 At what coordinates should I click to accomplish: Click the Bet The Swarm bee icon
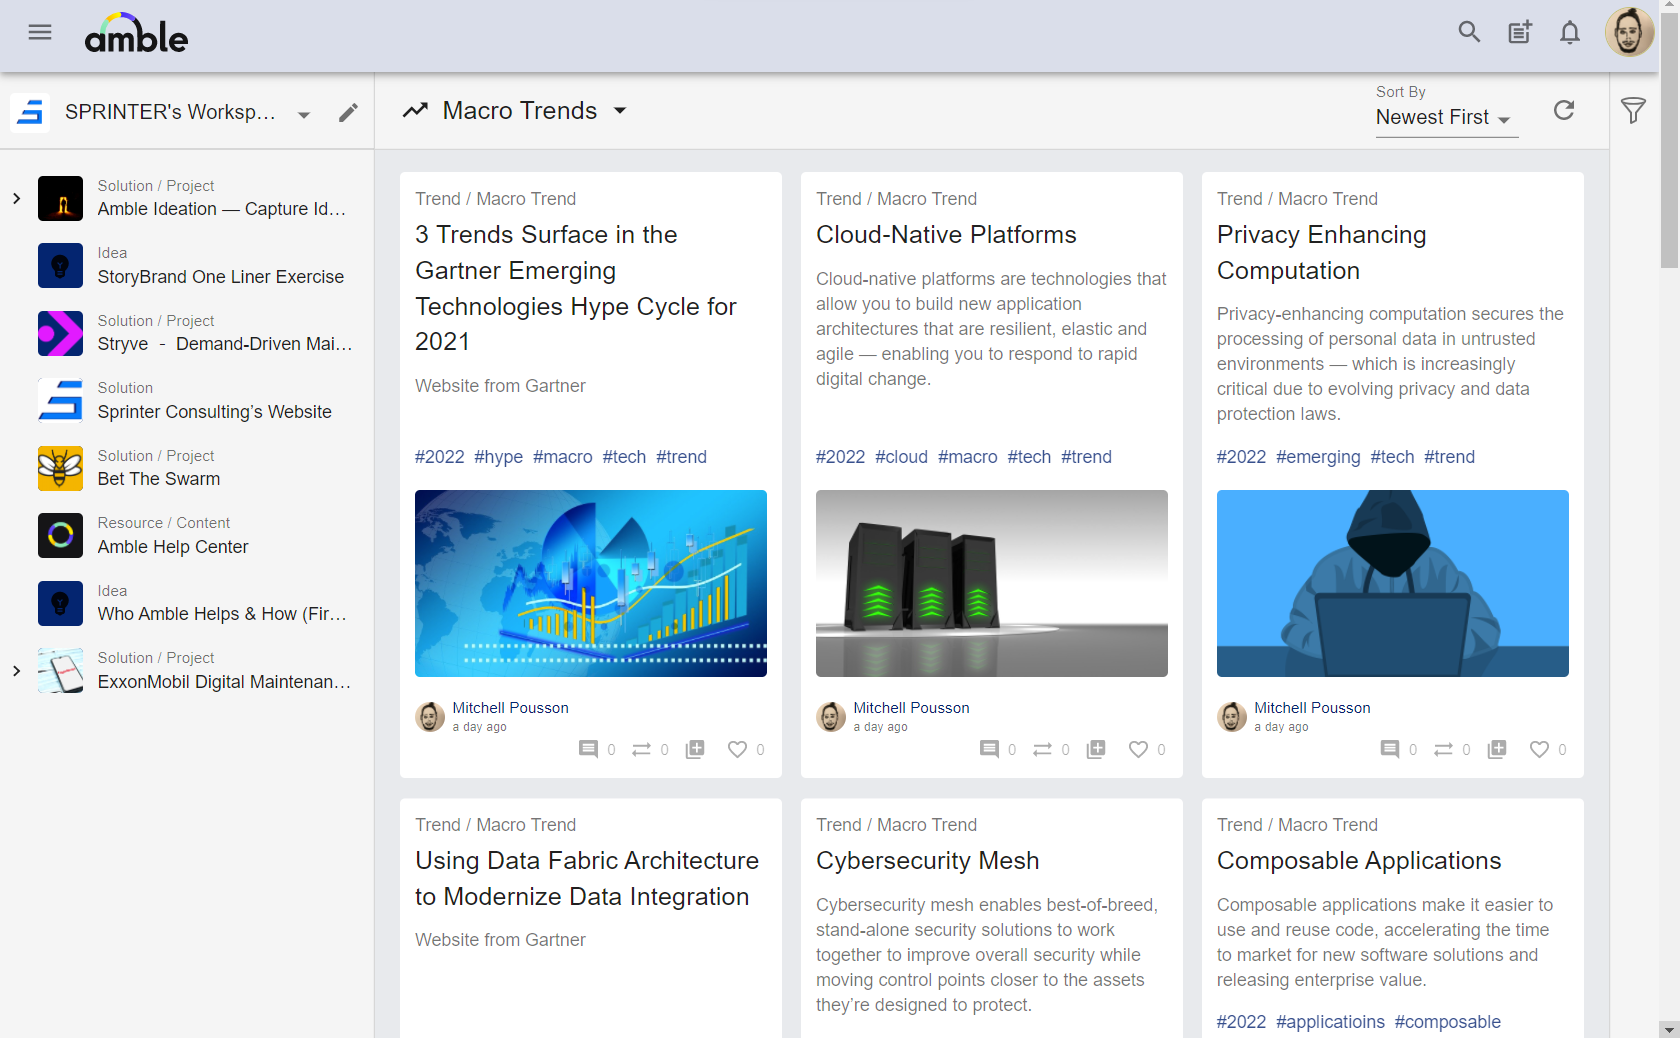pos(60,468)
